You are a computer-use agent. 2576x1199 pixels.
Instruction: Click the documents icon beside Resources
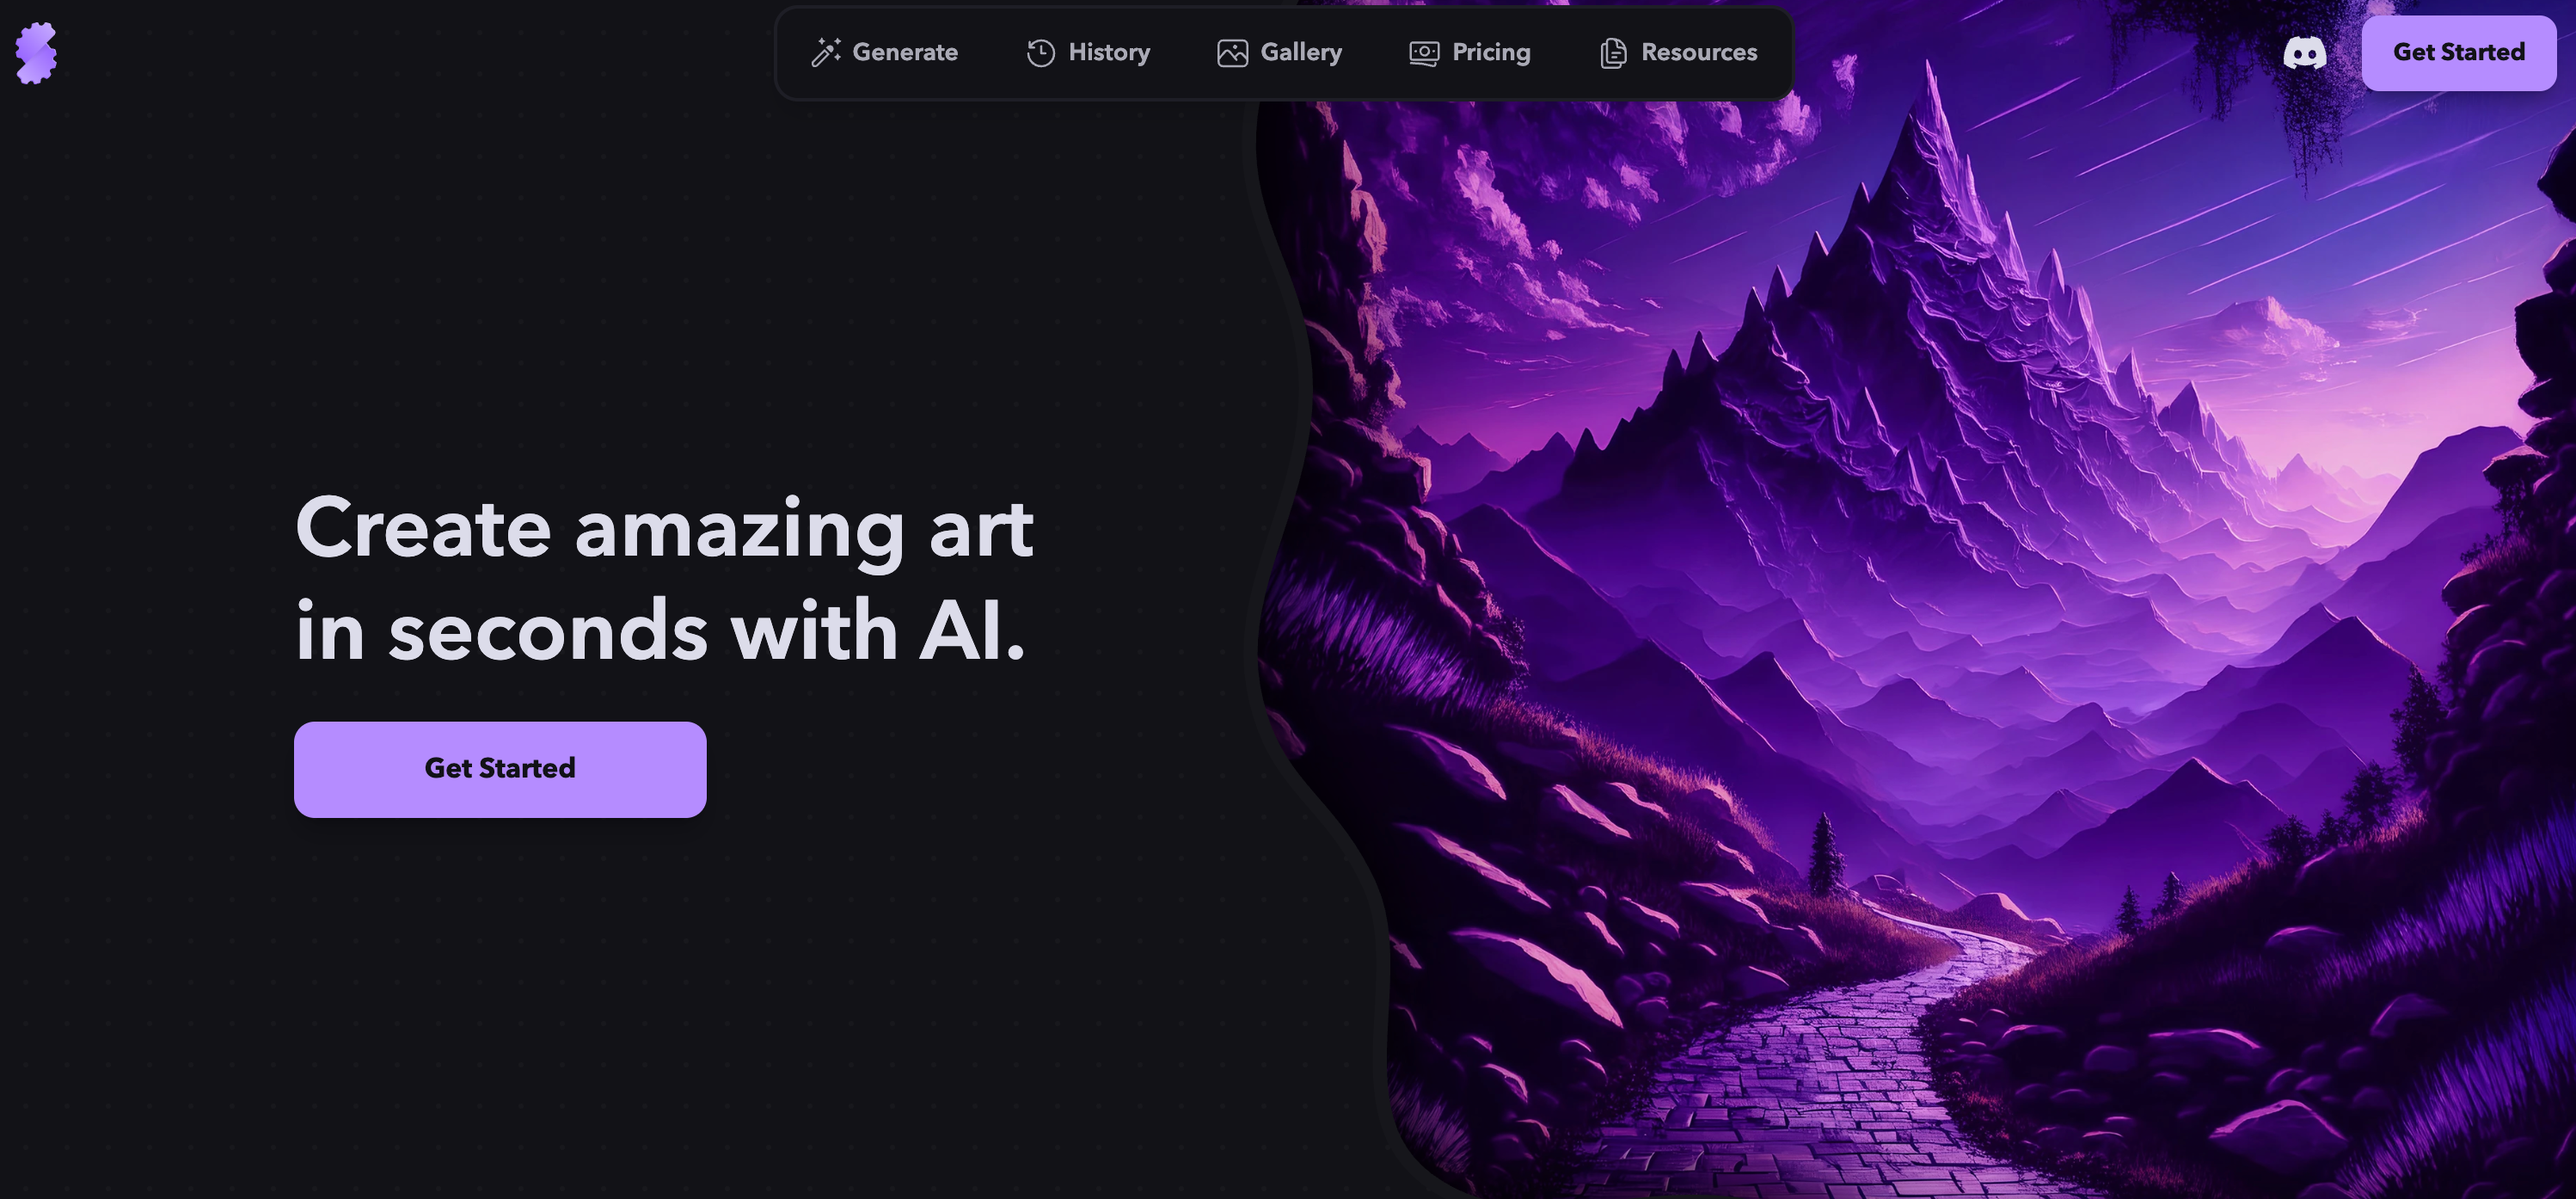[1613, 53]
